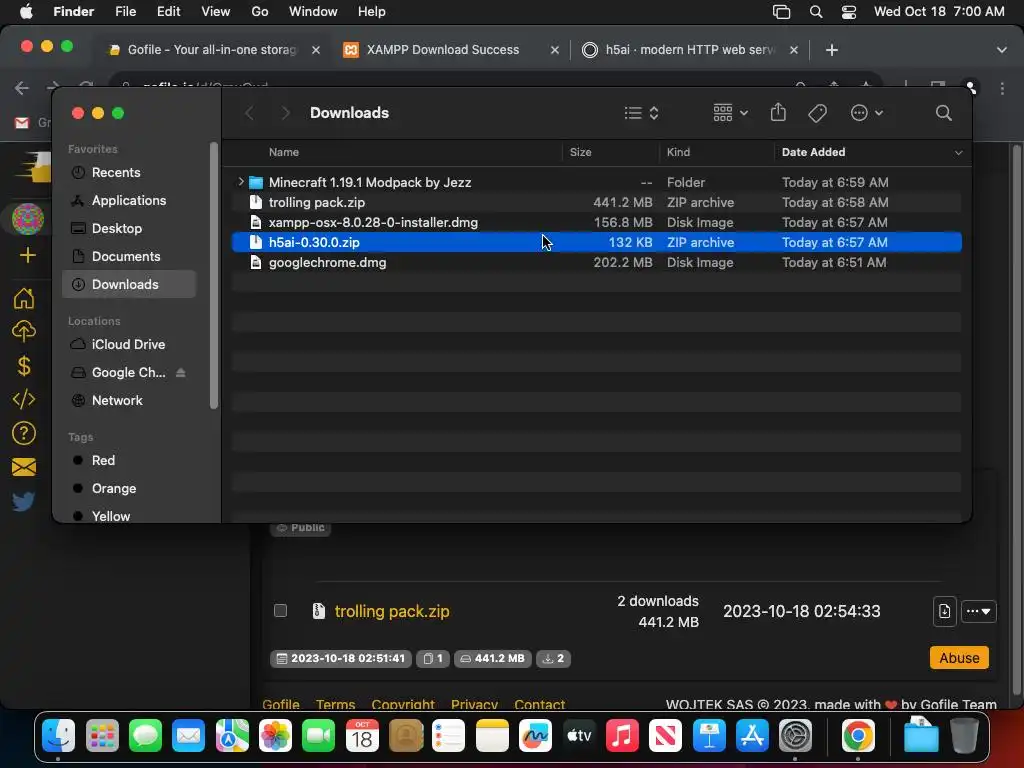The width and height of the screenshot is (1024, 768).
Task: Click the Abuse button on Gofile
Action: tap(959, 658)
